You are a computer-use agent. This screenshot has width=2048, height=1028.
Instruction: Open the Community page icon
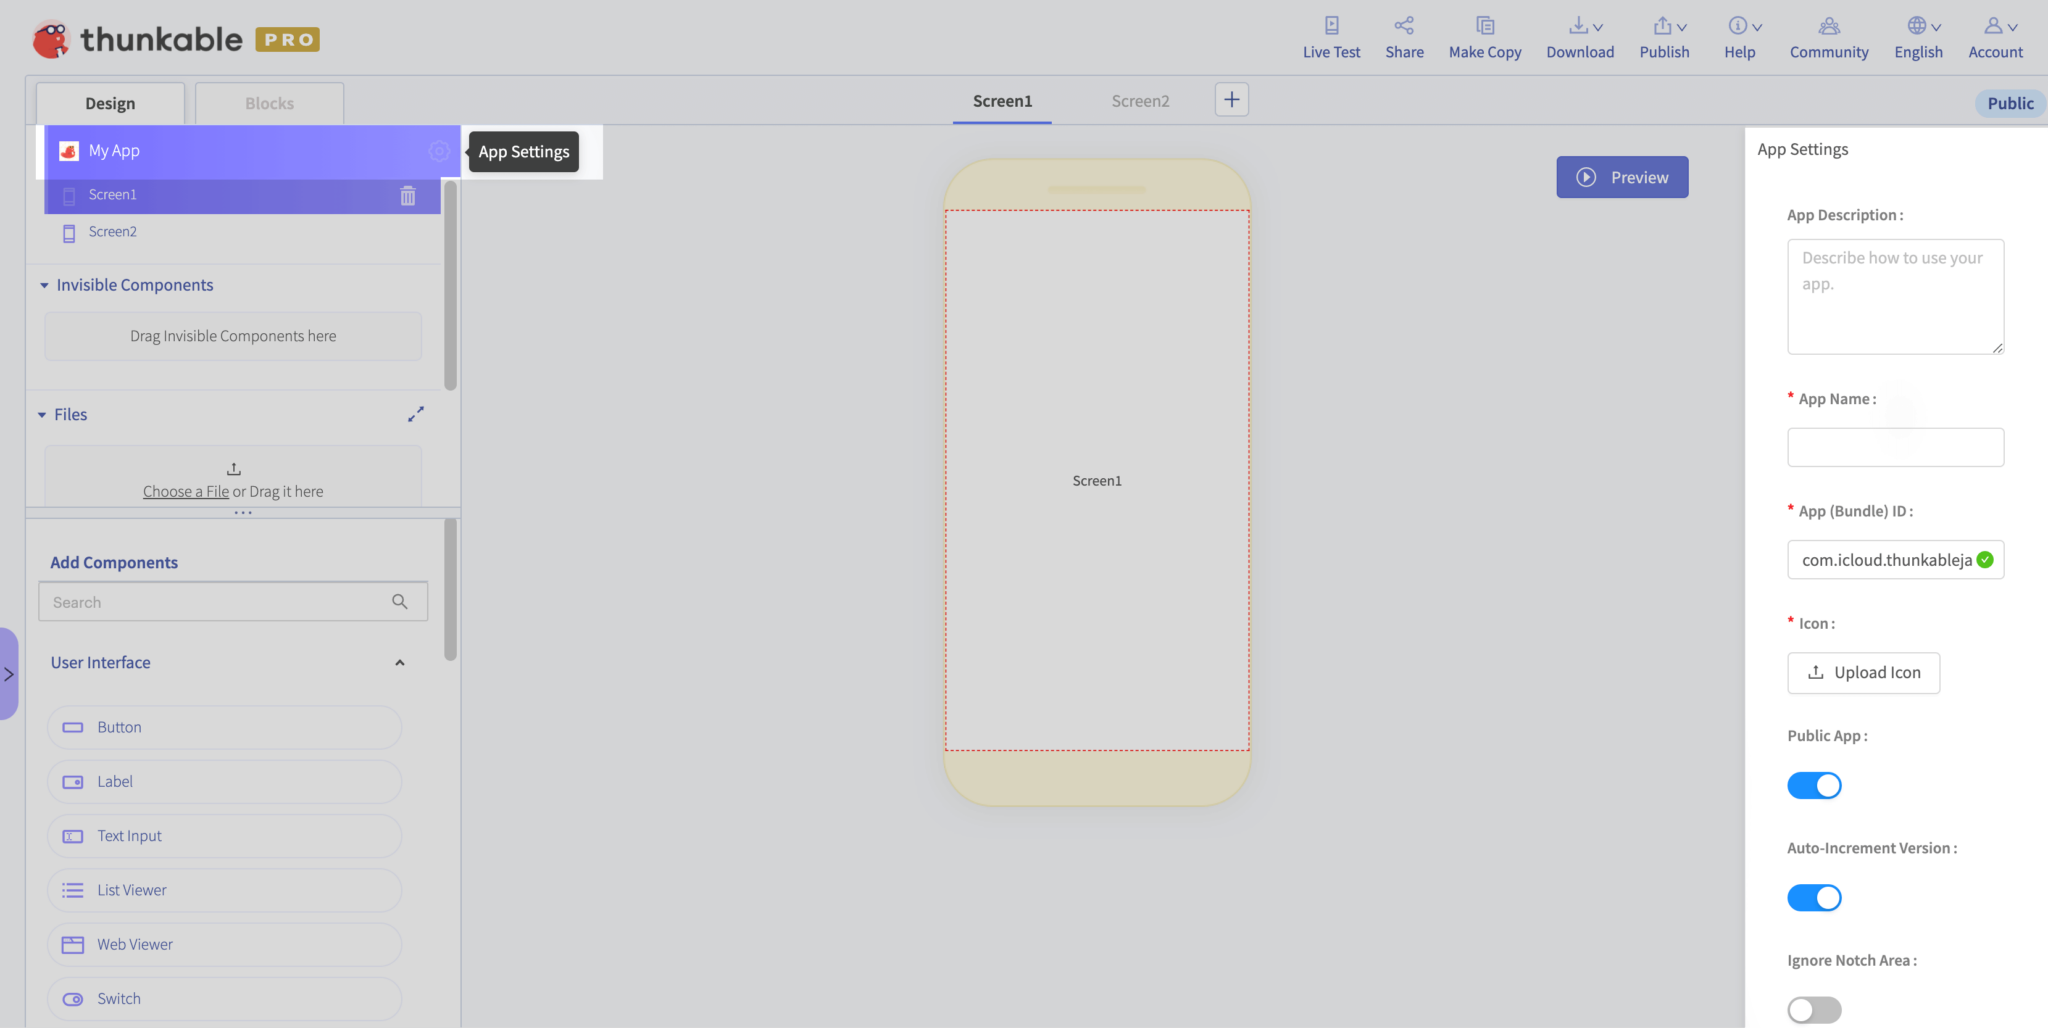[x=1829, y=26]
